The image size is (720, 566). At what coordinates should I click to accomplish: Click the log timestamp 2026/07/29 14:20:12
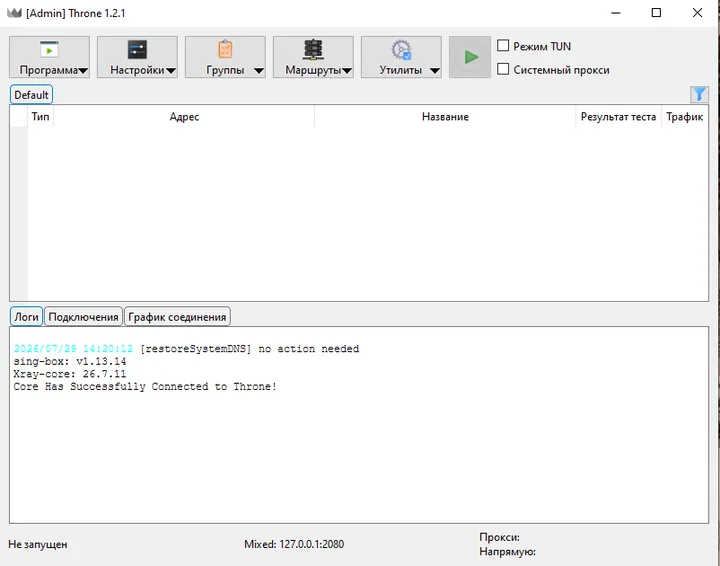[73, 349]
